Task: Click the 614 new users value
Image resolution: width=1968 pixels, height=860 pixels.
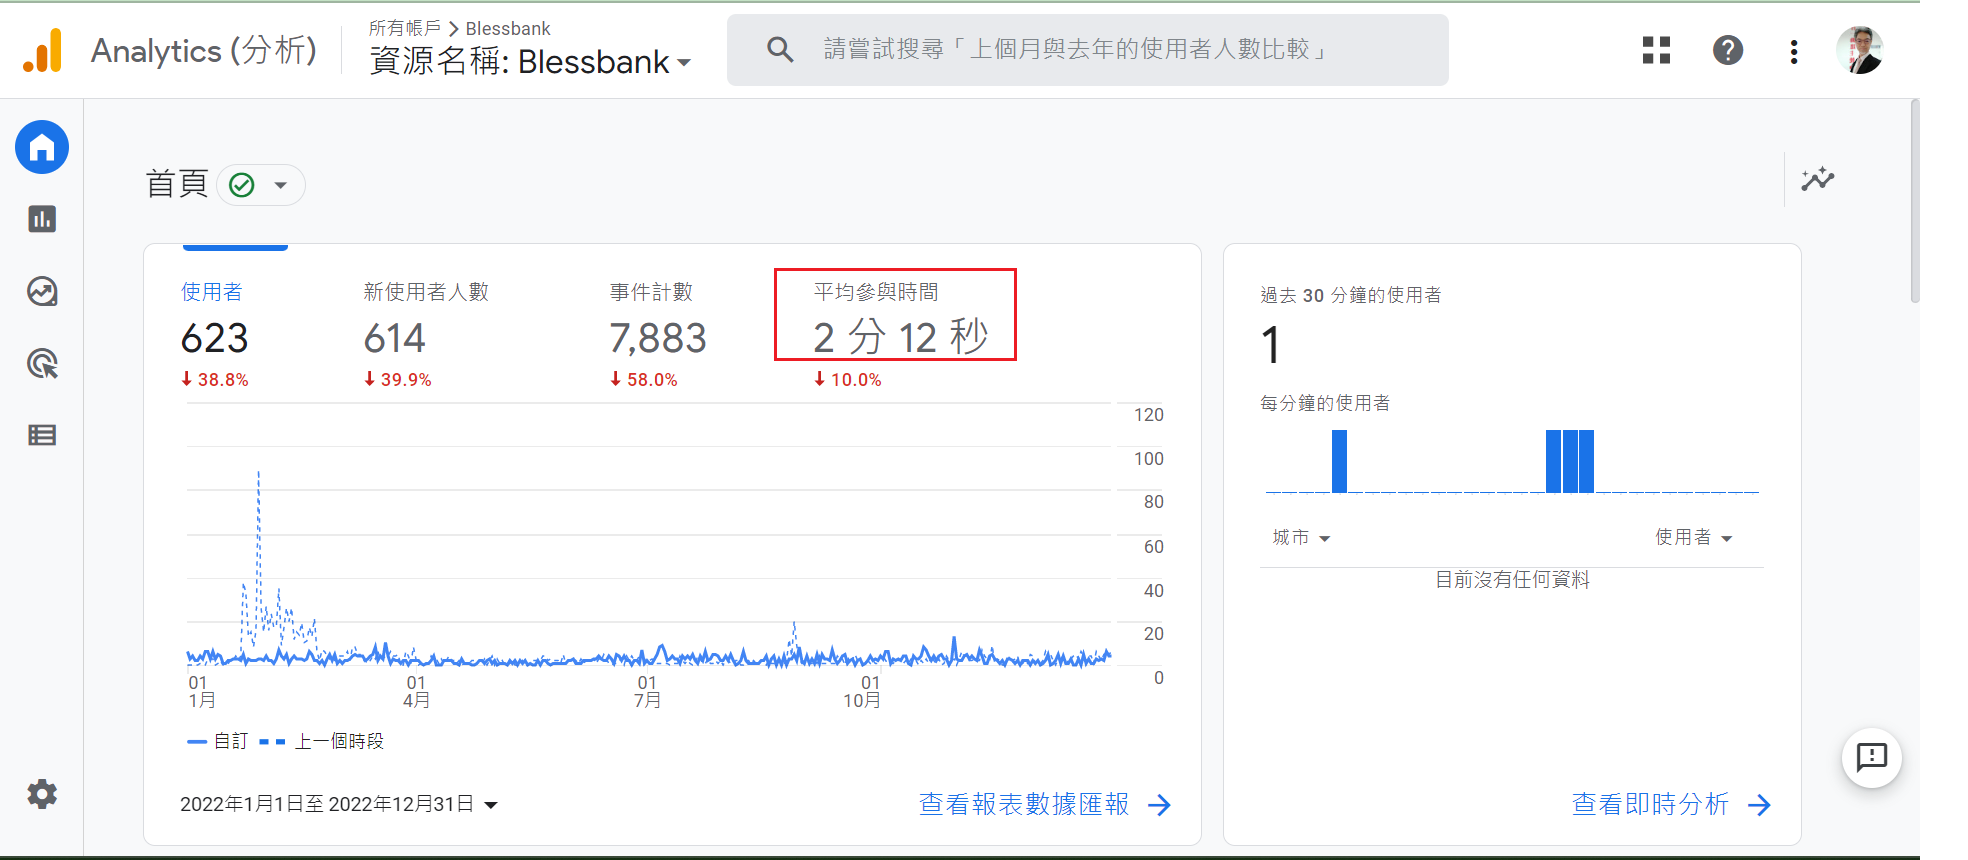Action: coord(395,338)
